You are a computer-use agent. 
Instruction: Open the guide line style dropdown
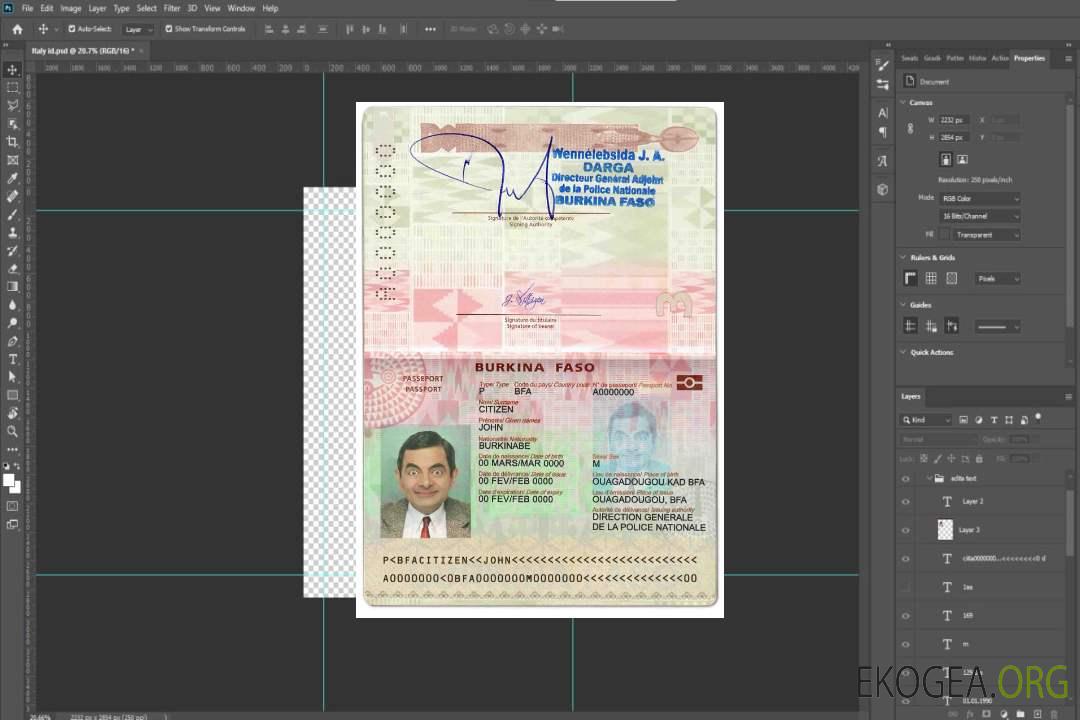997,327
